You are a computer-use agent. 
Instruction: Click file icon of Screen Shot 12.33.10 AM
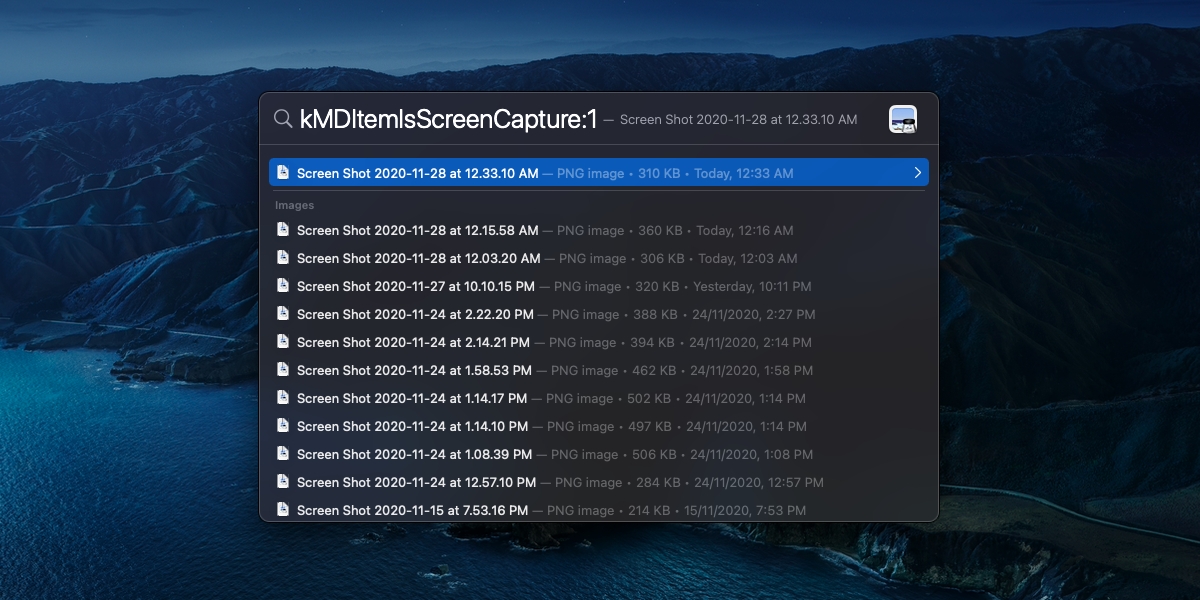click(283, 173)
